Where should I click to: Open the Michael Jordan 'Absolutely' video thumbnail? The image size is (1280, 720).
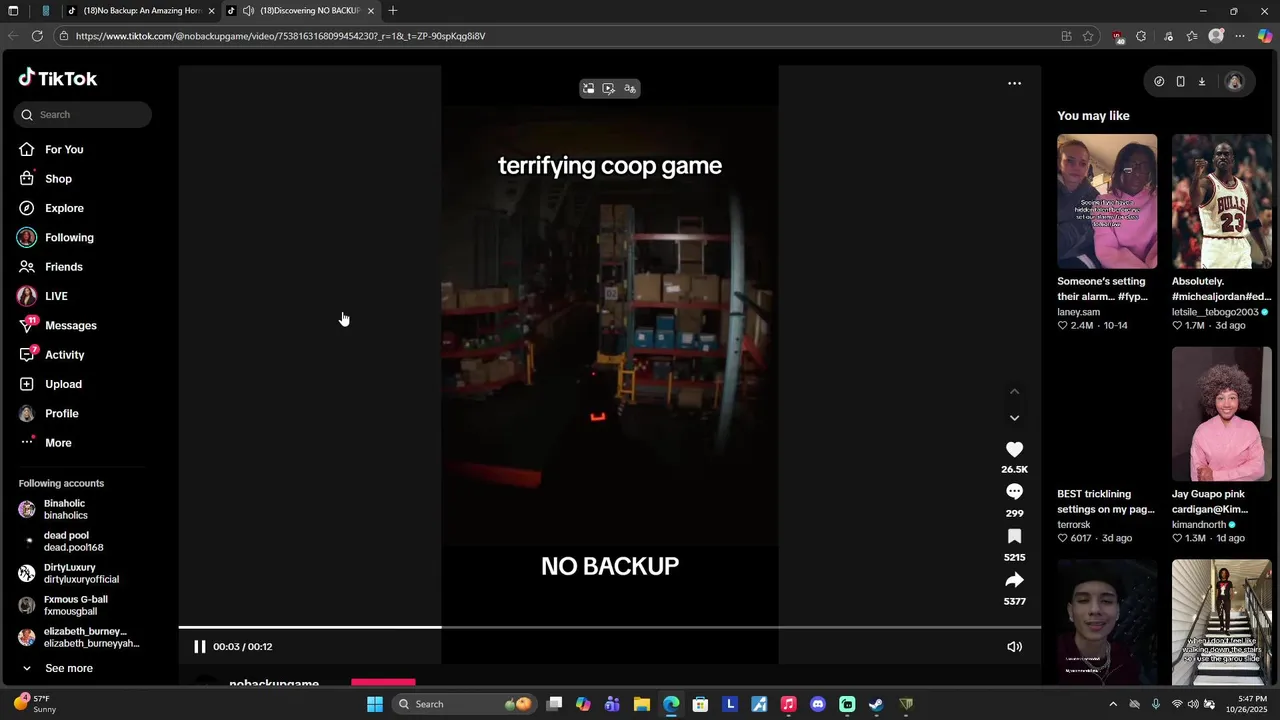coord(1222,201)
